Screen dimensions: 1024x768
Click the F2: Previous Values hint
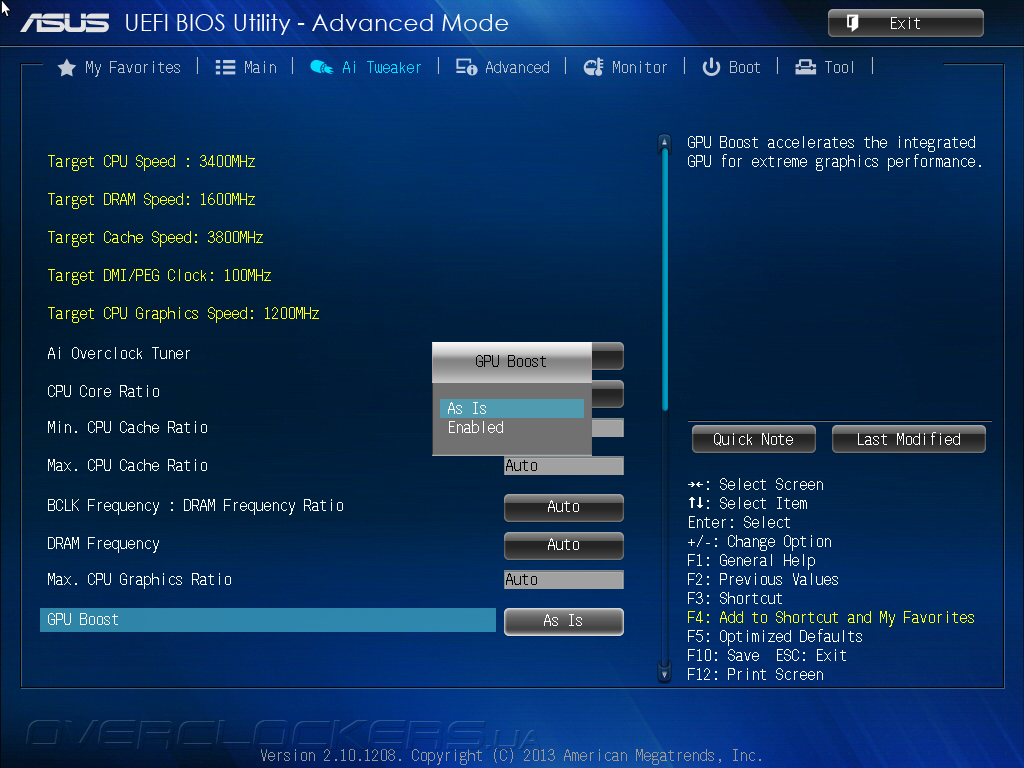point(763,580)
